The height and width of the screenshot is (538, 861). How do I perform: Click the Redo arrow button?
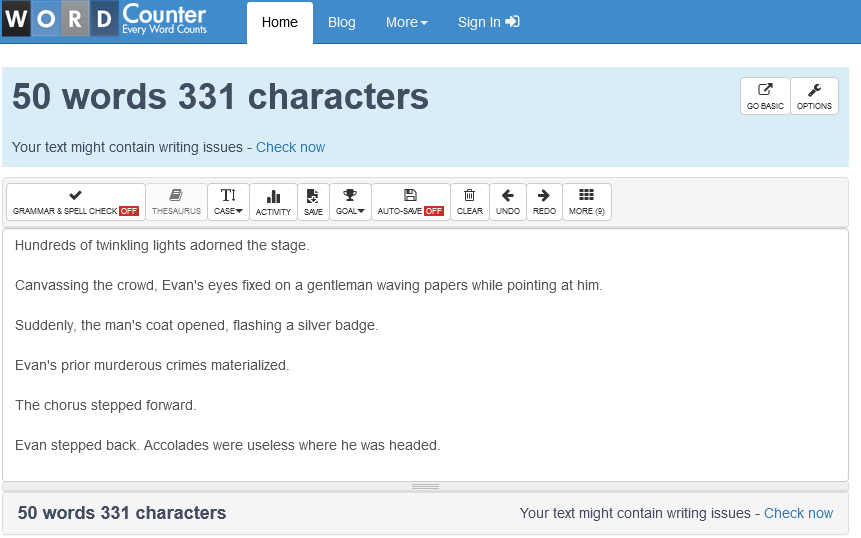[544, 202]
